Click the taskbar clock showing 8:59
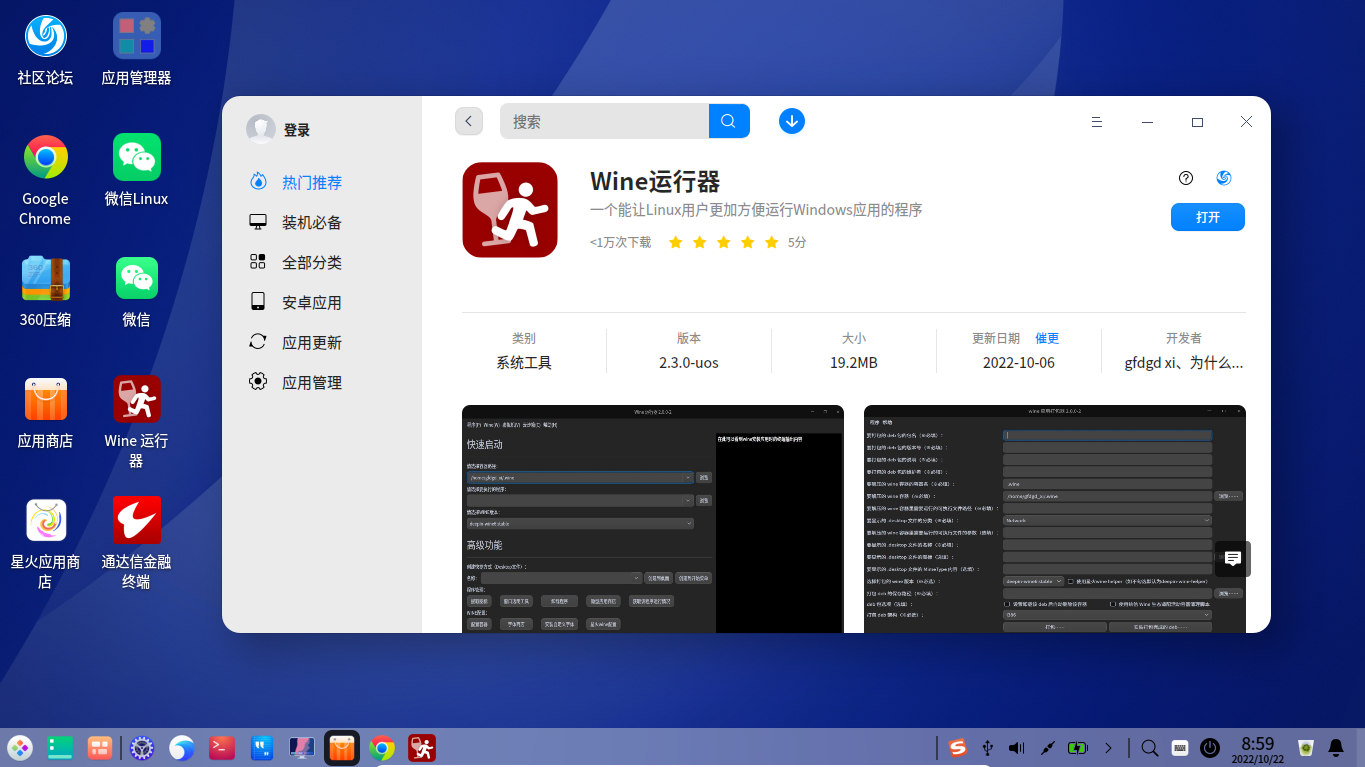The height and width of the screenshot is (767, 1365). pyautogui.click(x=1257, y=749)
